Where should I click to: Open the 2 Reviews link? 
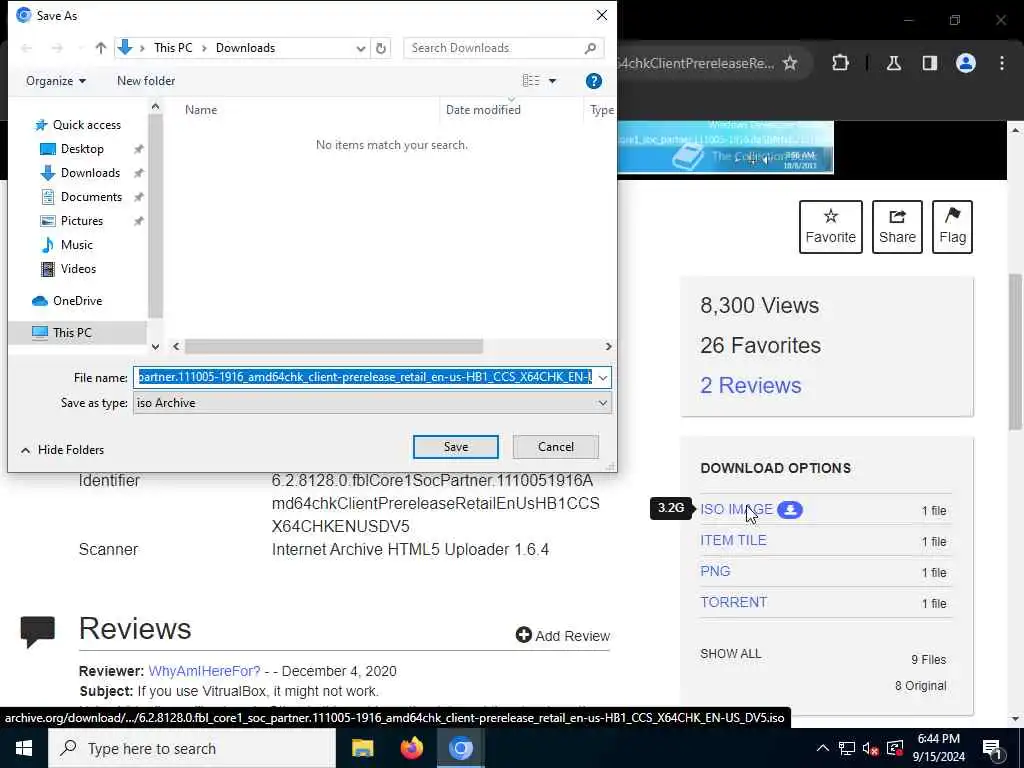pyautogui.click(x=750, y=385)
